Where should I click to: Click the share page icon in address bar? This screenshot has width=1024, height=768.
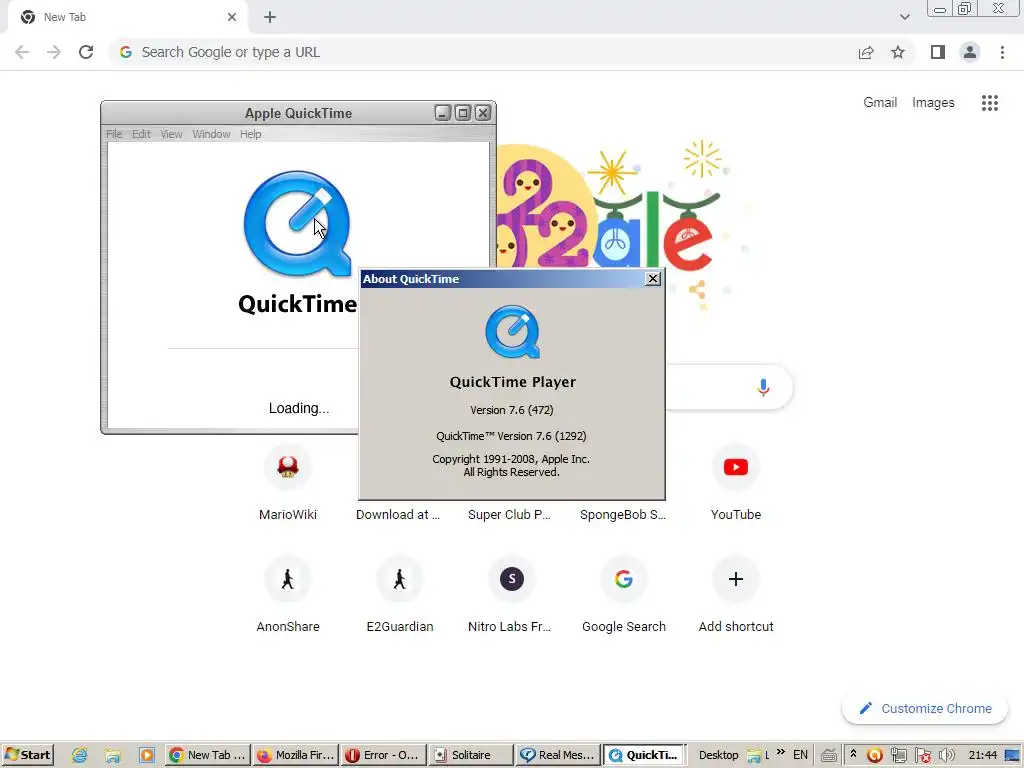[866, 52]
